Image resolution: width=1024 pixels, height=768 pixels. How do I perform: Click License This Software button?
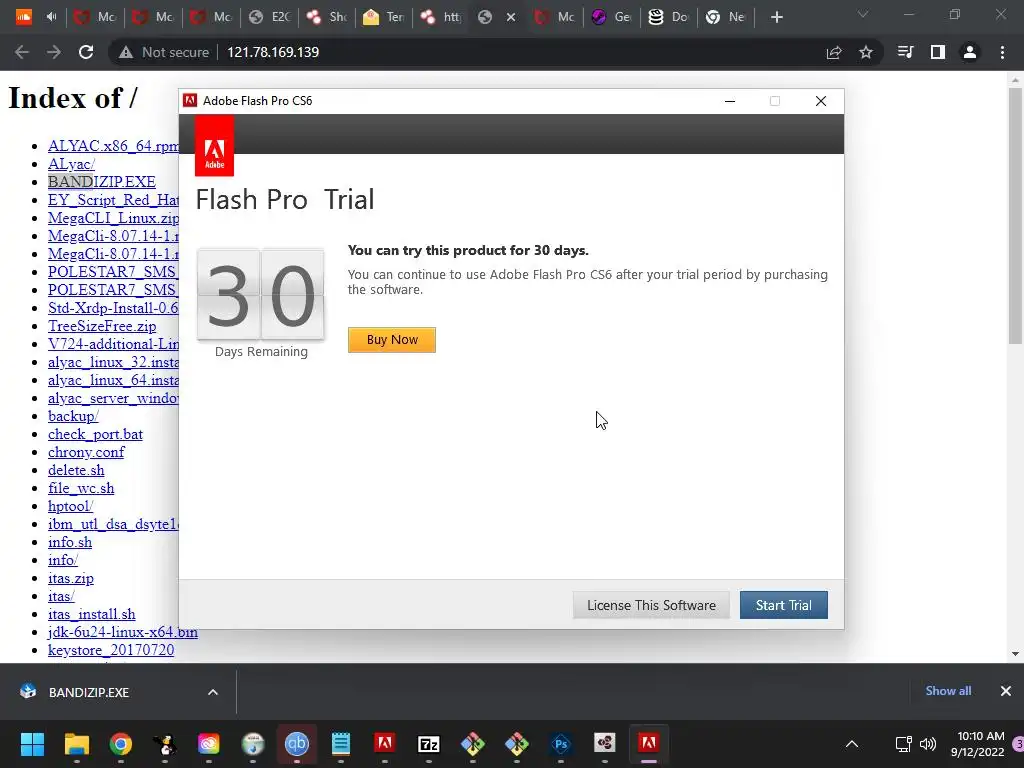point(651,605)
